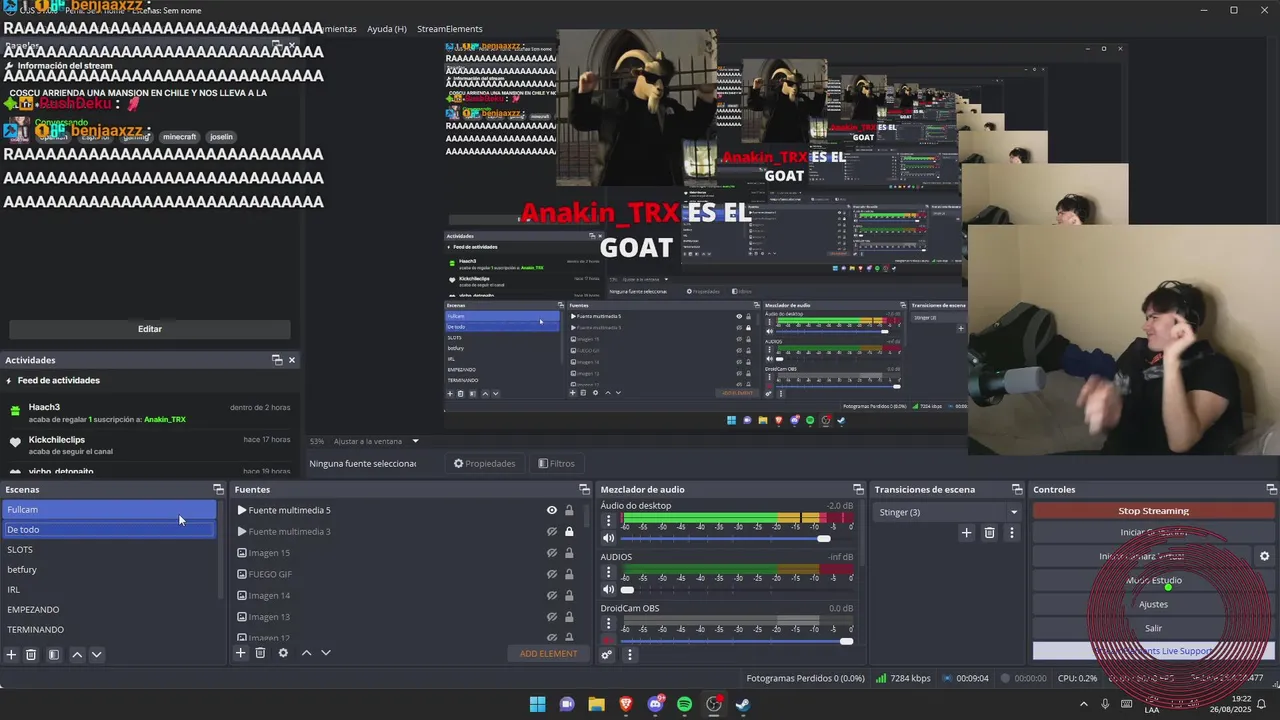Open the Áudio do desktop channel options menu
Screen dimensions: 1280x720
[608, 521]
